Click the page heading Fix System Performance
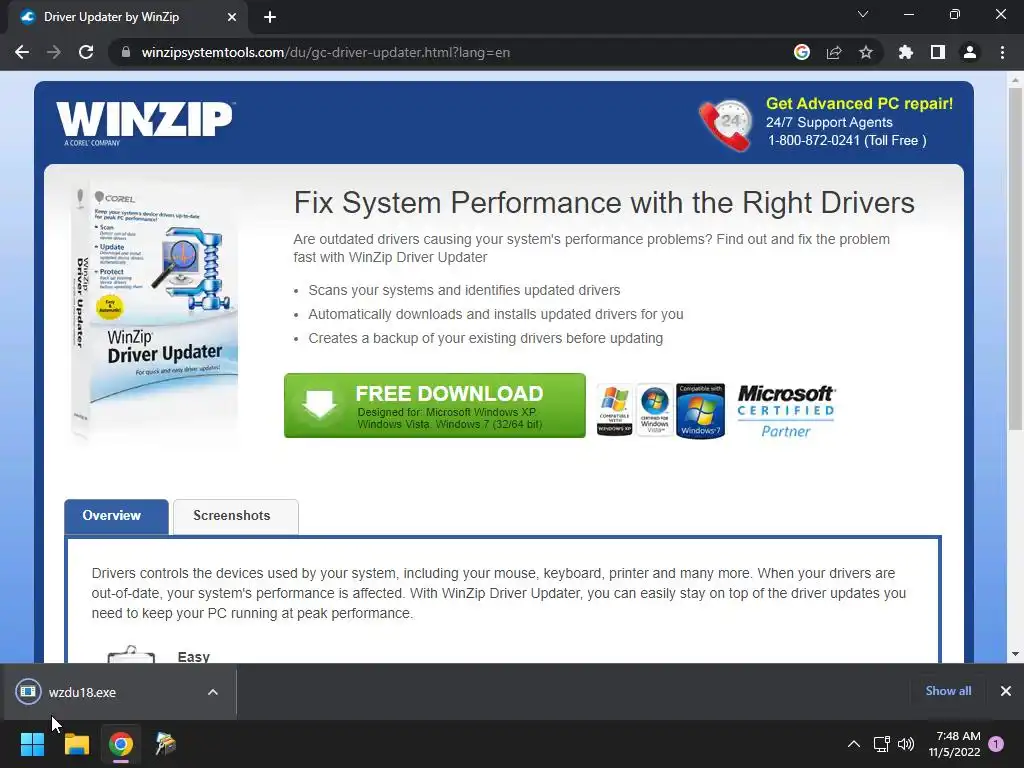1024x768 pixels. click(603, 202)
